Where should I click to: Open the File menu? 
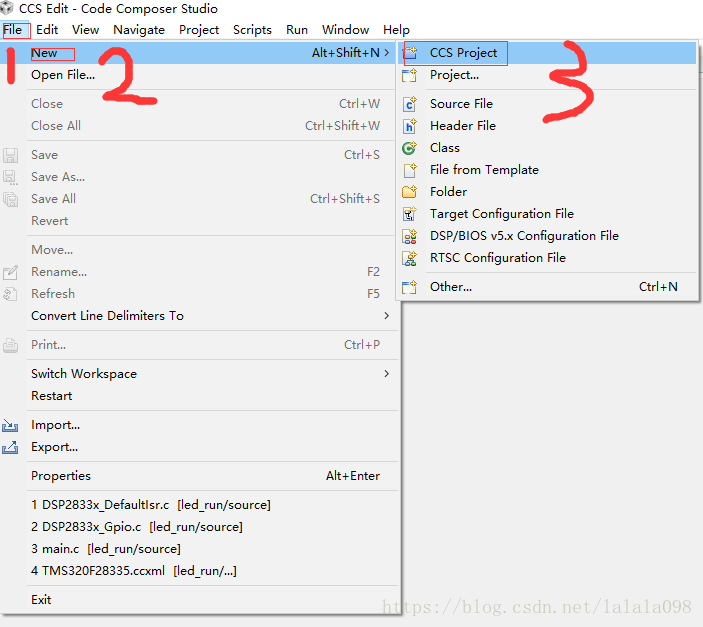click(x=13, y=30)
